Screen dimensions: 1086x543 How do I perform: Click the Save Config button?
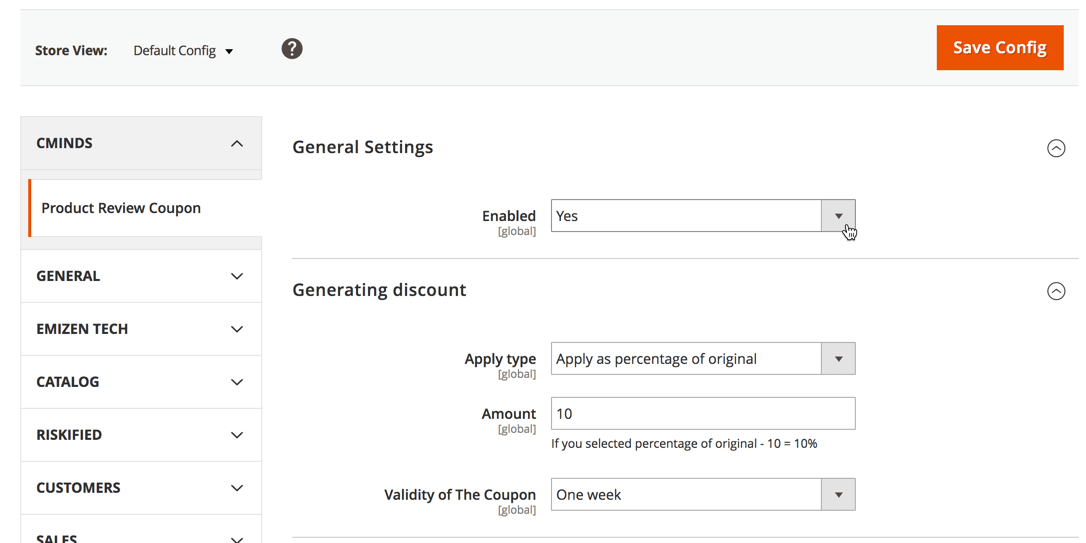click(999, 48)
